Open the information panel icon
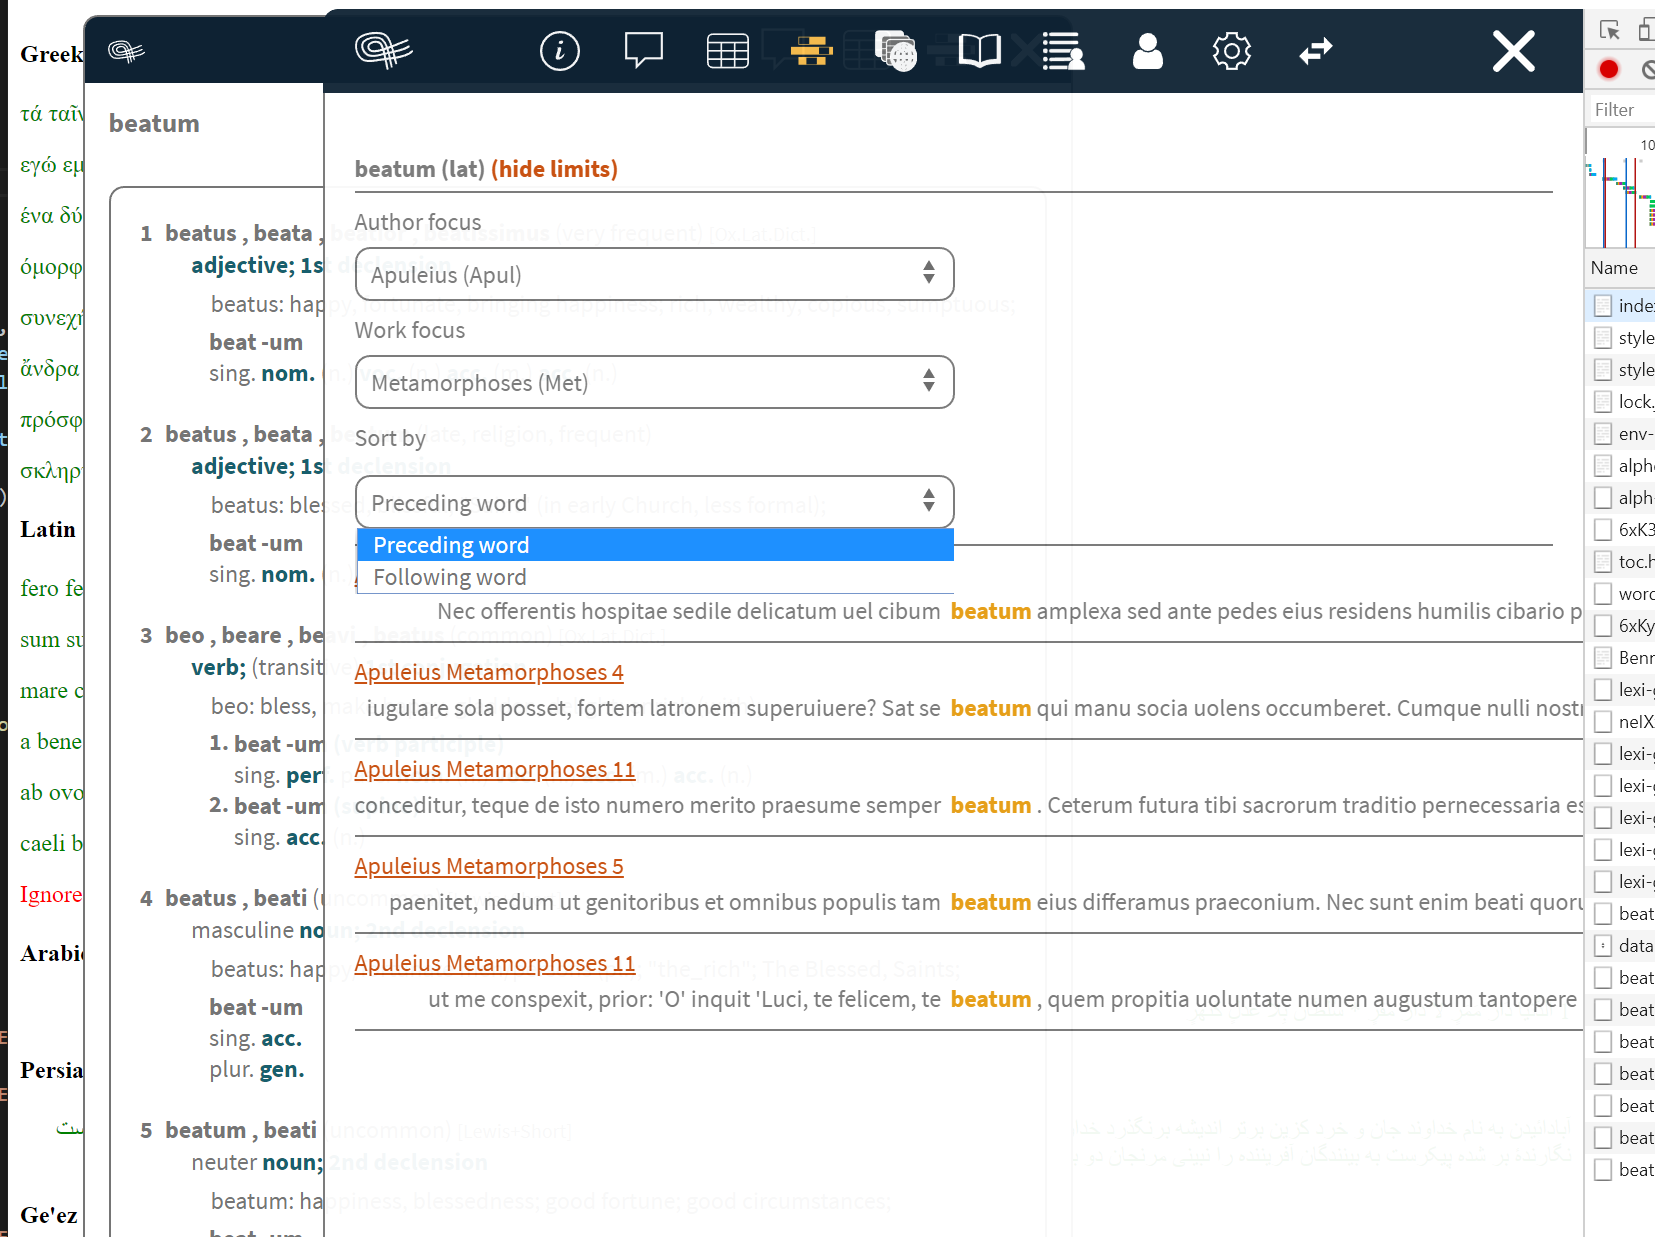This screenshot has width=1655, height=1237. (x=559, y=51)
